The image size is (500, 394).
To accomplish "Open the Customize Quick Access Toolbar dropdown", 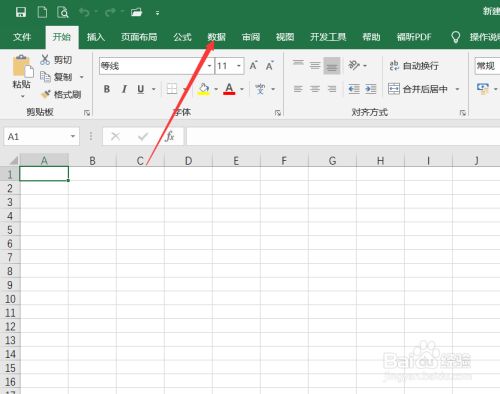I will [x=157, y=13].
